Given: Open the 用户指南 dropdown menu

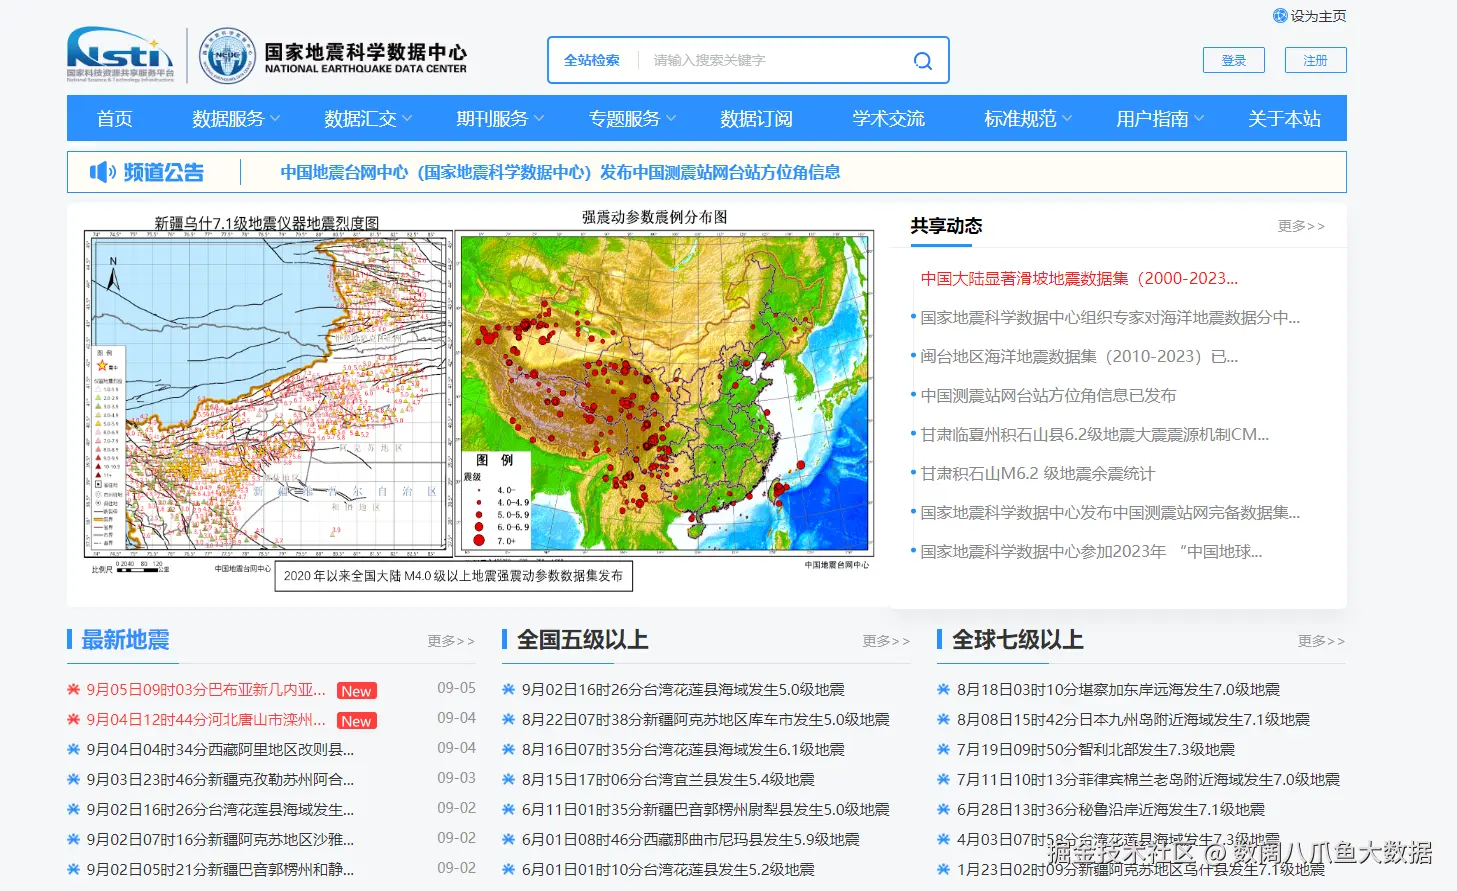Looking at the screenshot, I should (1160, 118).
